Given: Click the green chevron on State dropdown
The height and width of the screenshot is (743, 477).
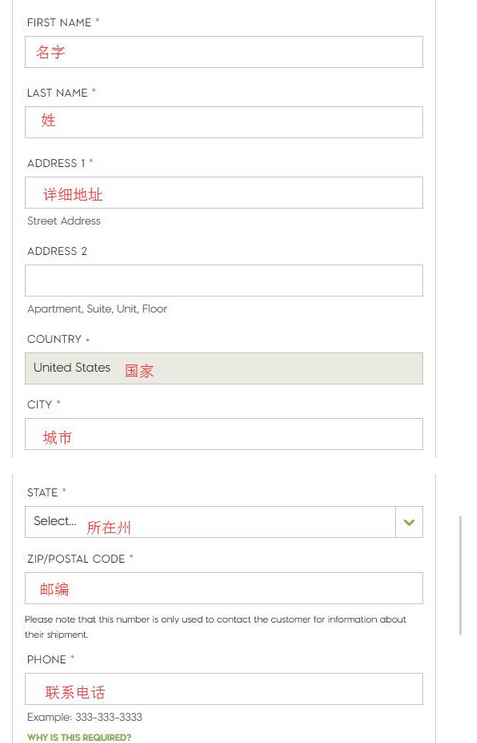Looking at the screenshot, I should (409, 522).
